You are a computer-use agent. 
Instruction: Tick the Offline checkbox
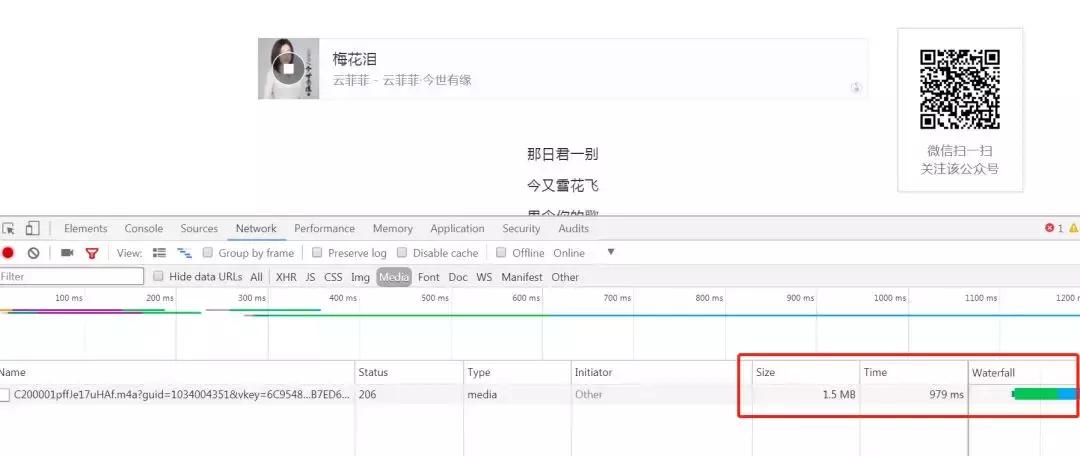point(501,253)
